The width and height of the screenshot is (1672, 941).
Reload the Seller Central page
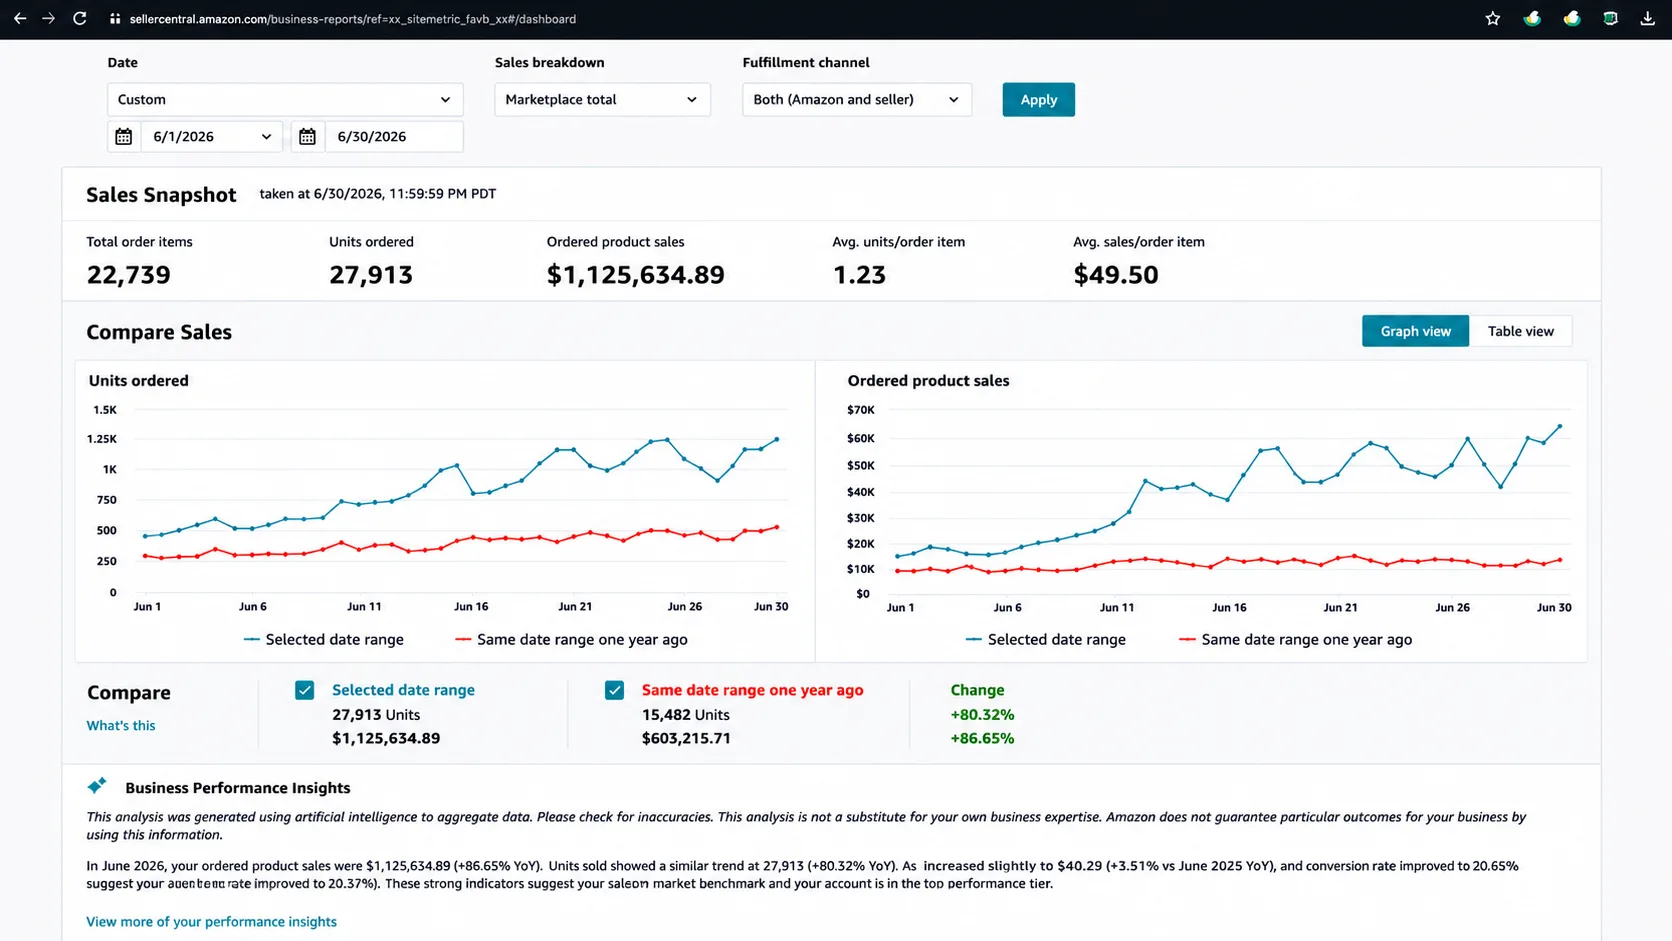tap(80, 18)
